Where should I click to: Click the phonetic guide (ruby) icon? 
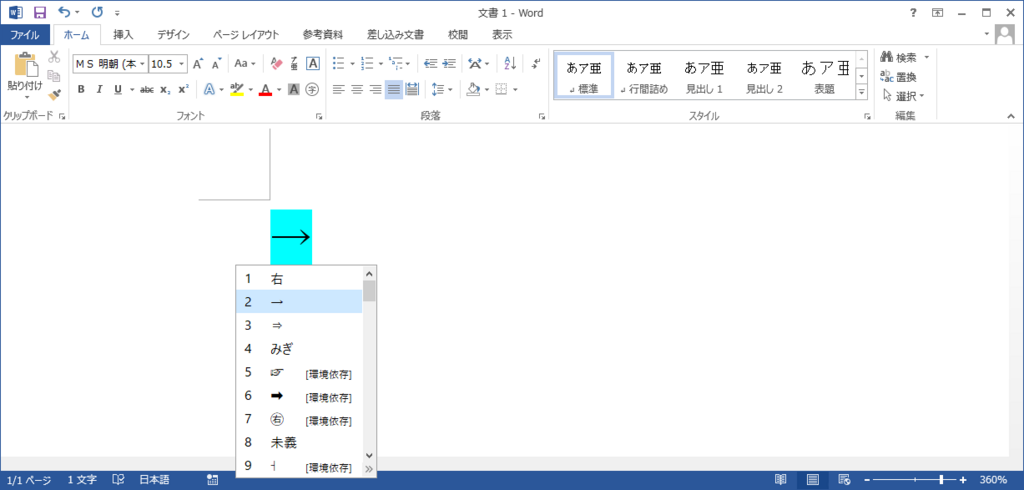point(294,63)
